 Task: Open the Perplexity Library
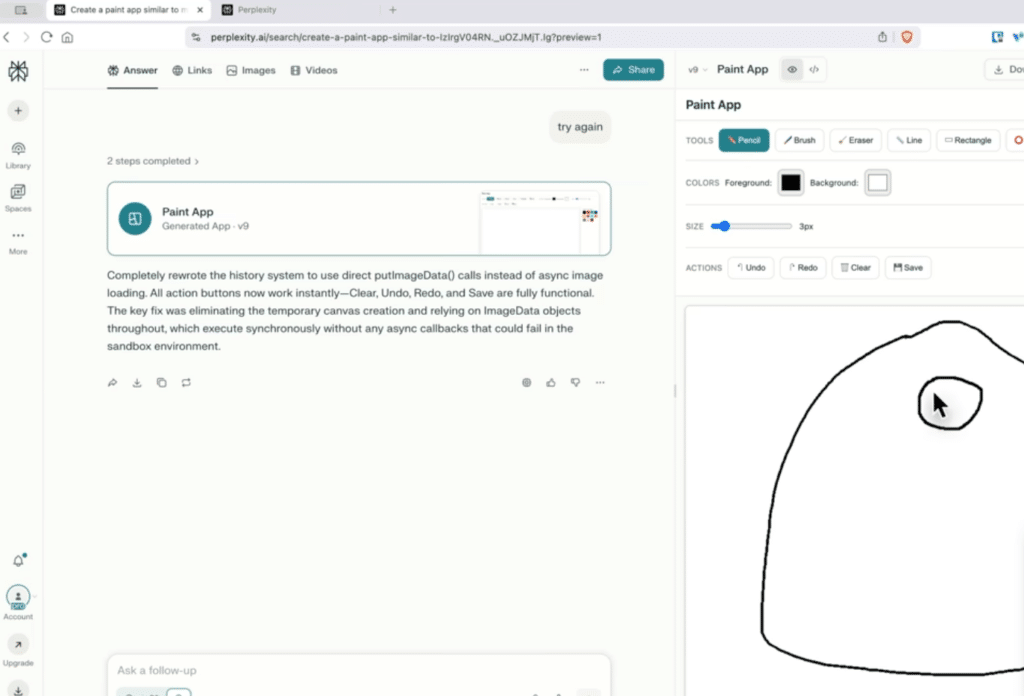click(18, 152)
